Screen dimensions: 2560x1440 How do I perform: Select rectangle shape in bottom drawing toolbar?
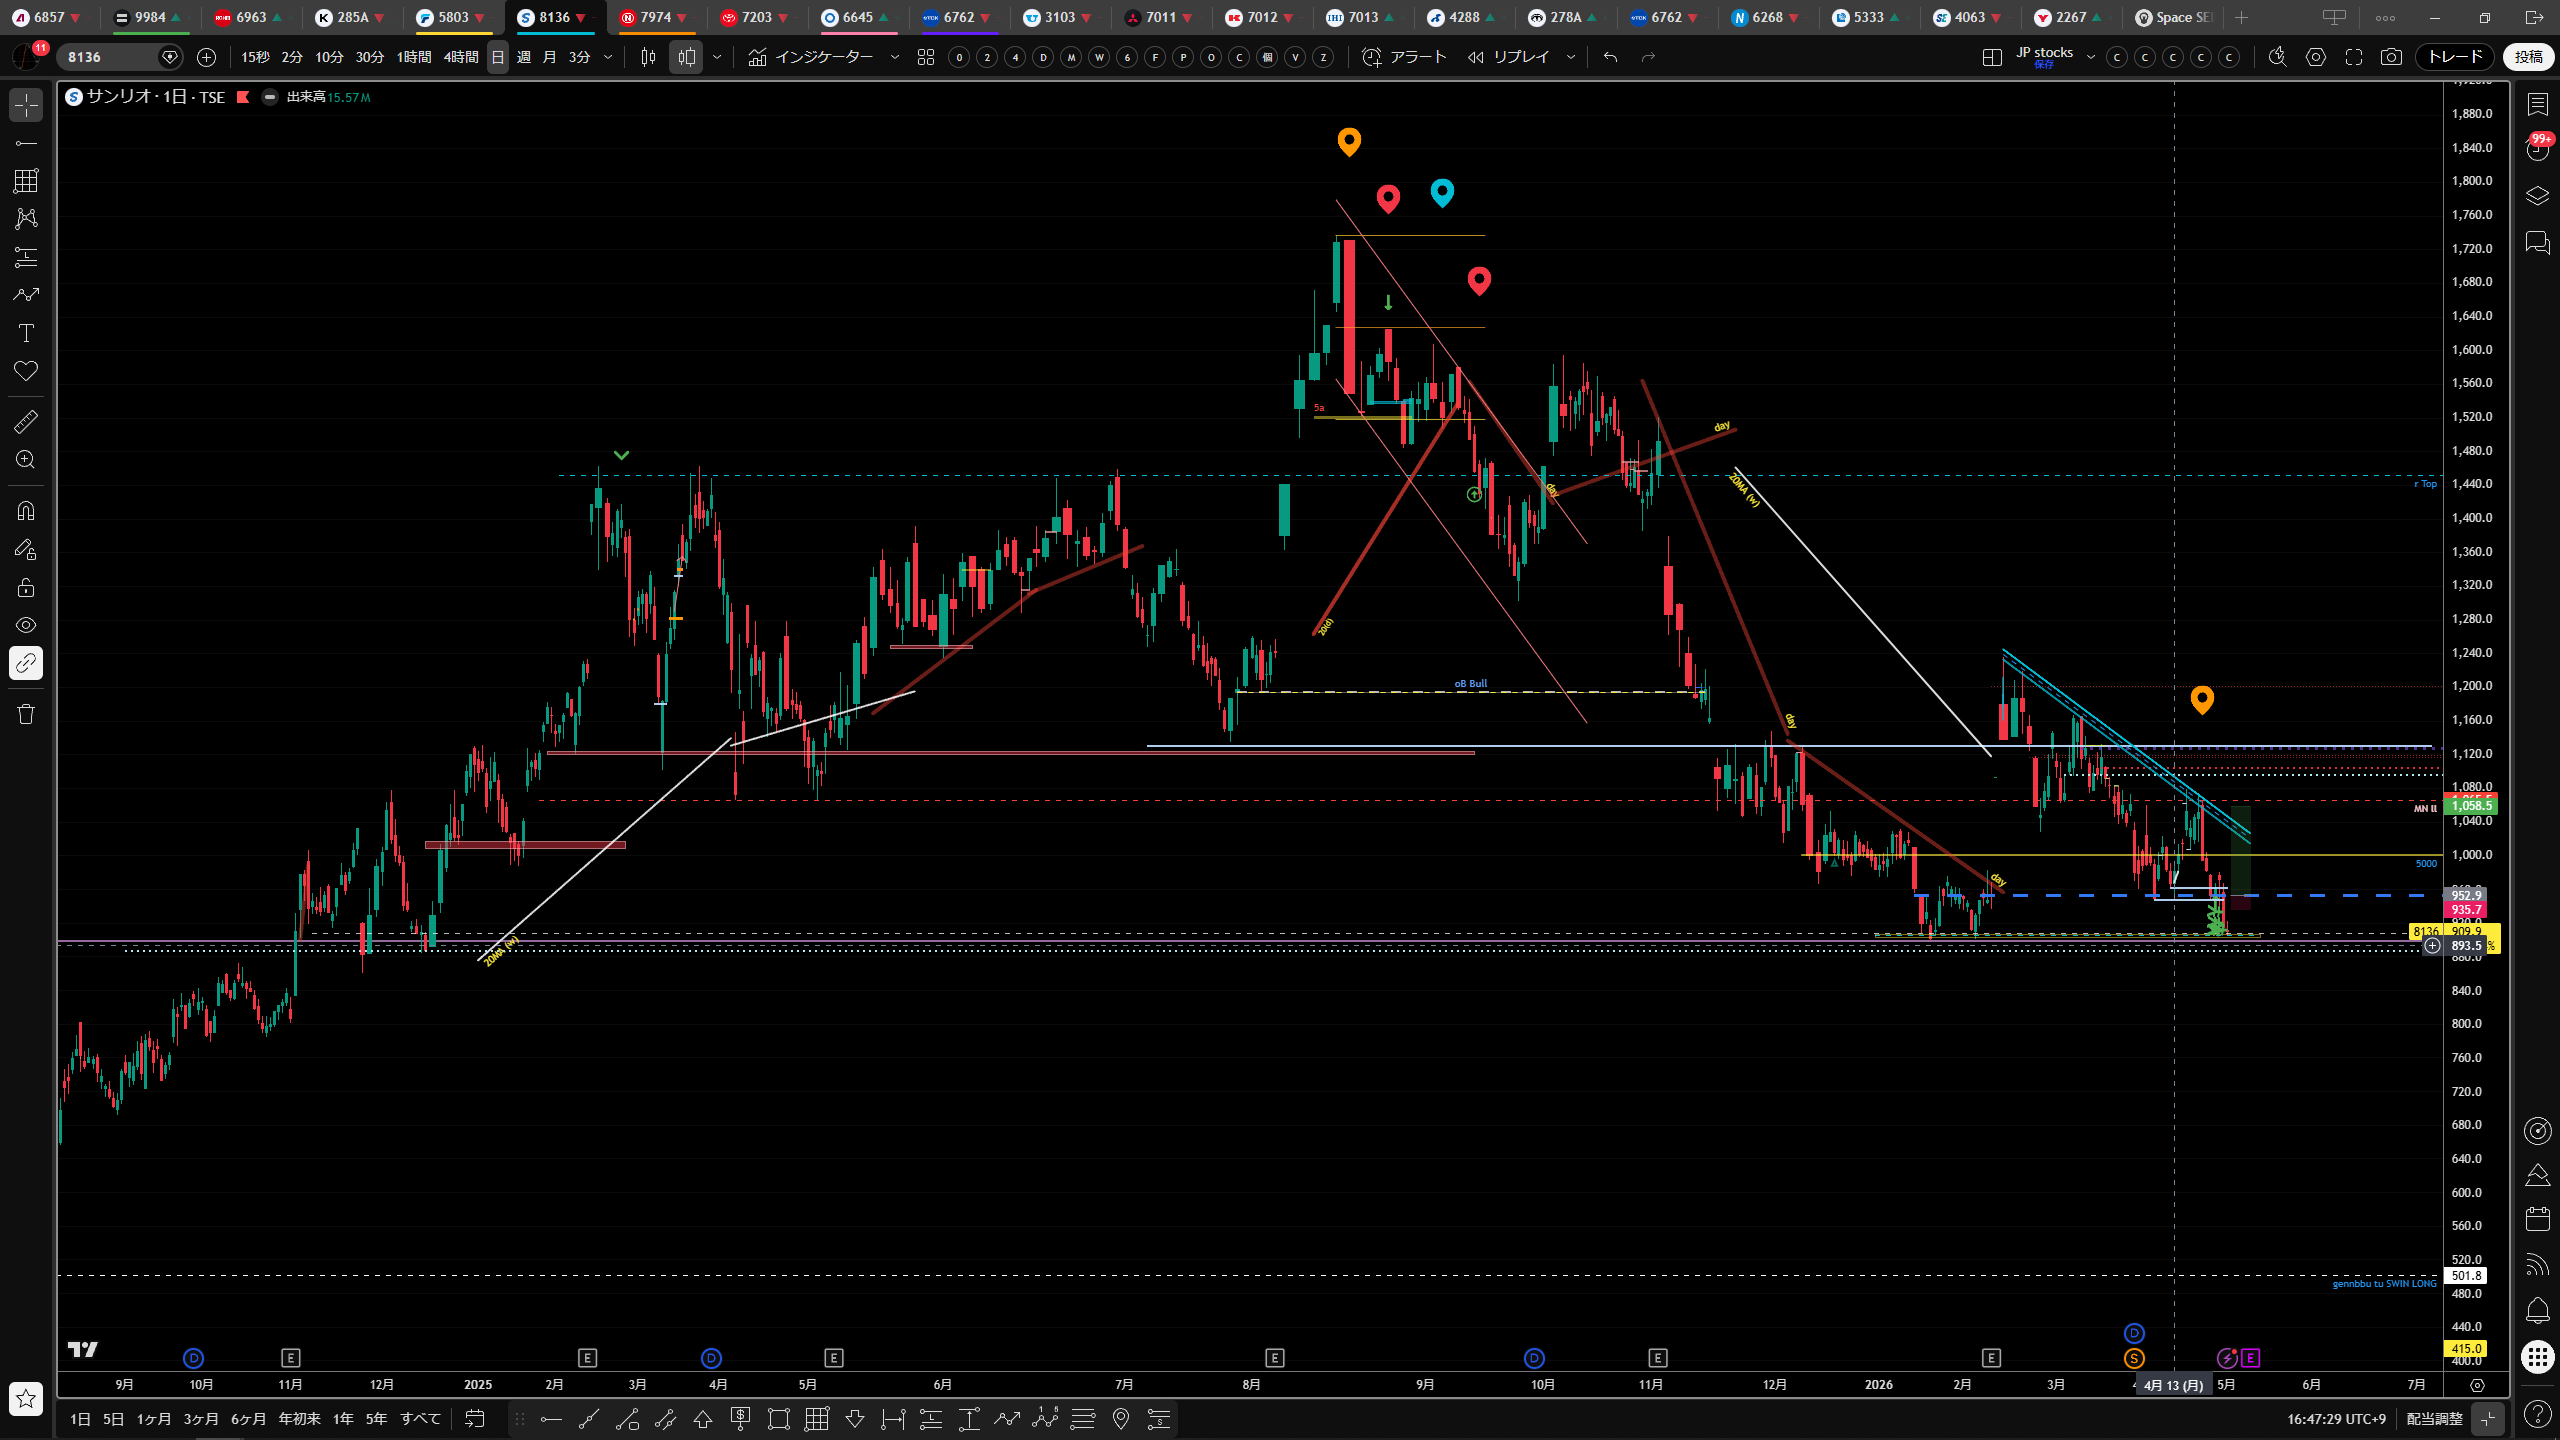[778, 1418]
